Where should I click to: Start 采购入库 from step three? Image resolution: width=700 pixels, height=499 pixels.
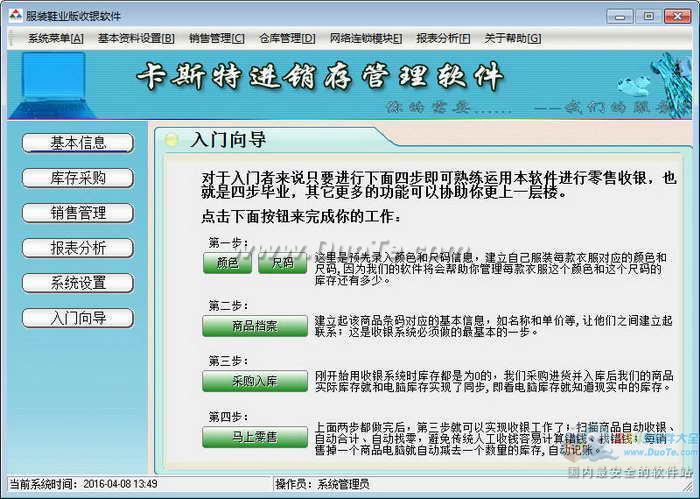click(255, 382)
